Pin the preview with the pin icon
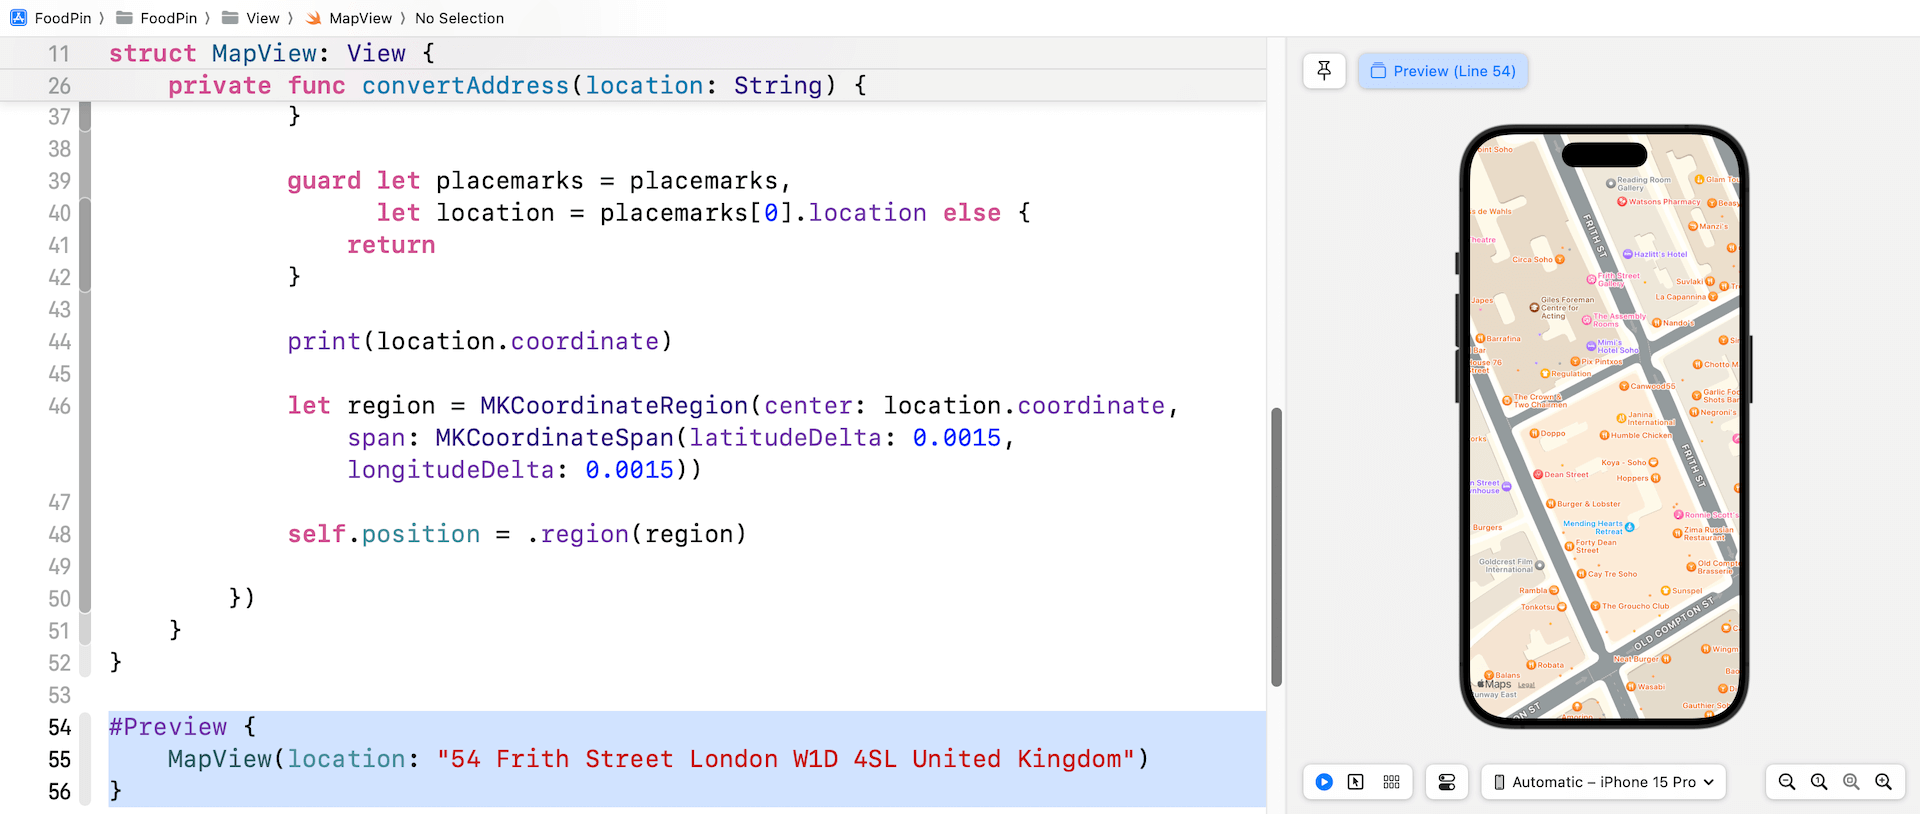The image size is (1920, 814). coord(1324,71)
